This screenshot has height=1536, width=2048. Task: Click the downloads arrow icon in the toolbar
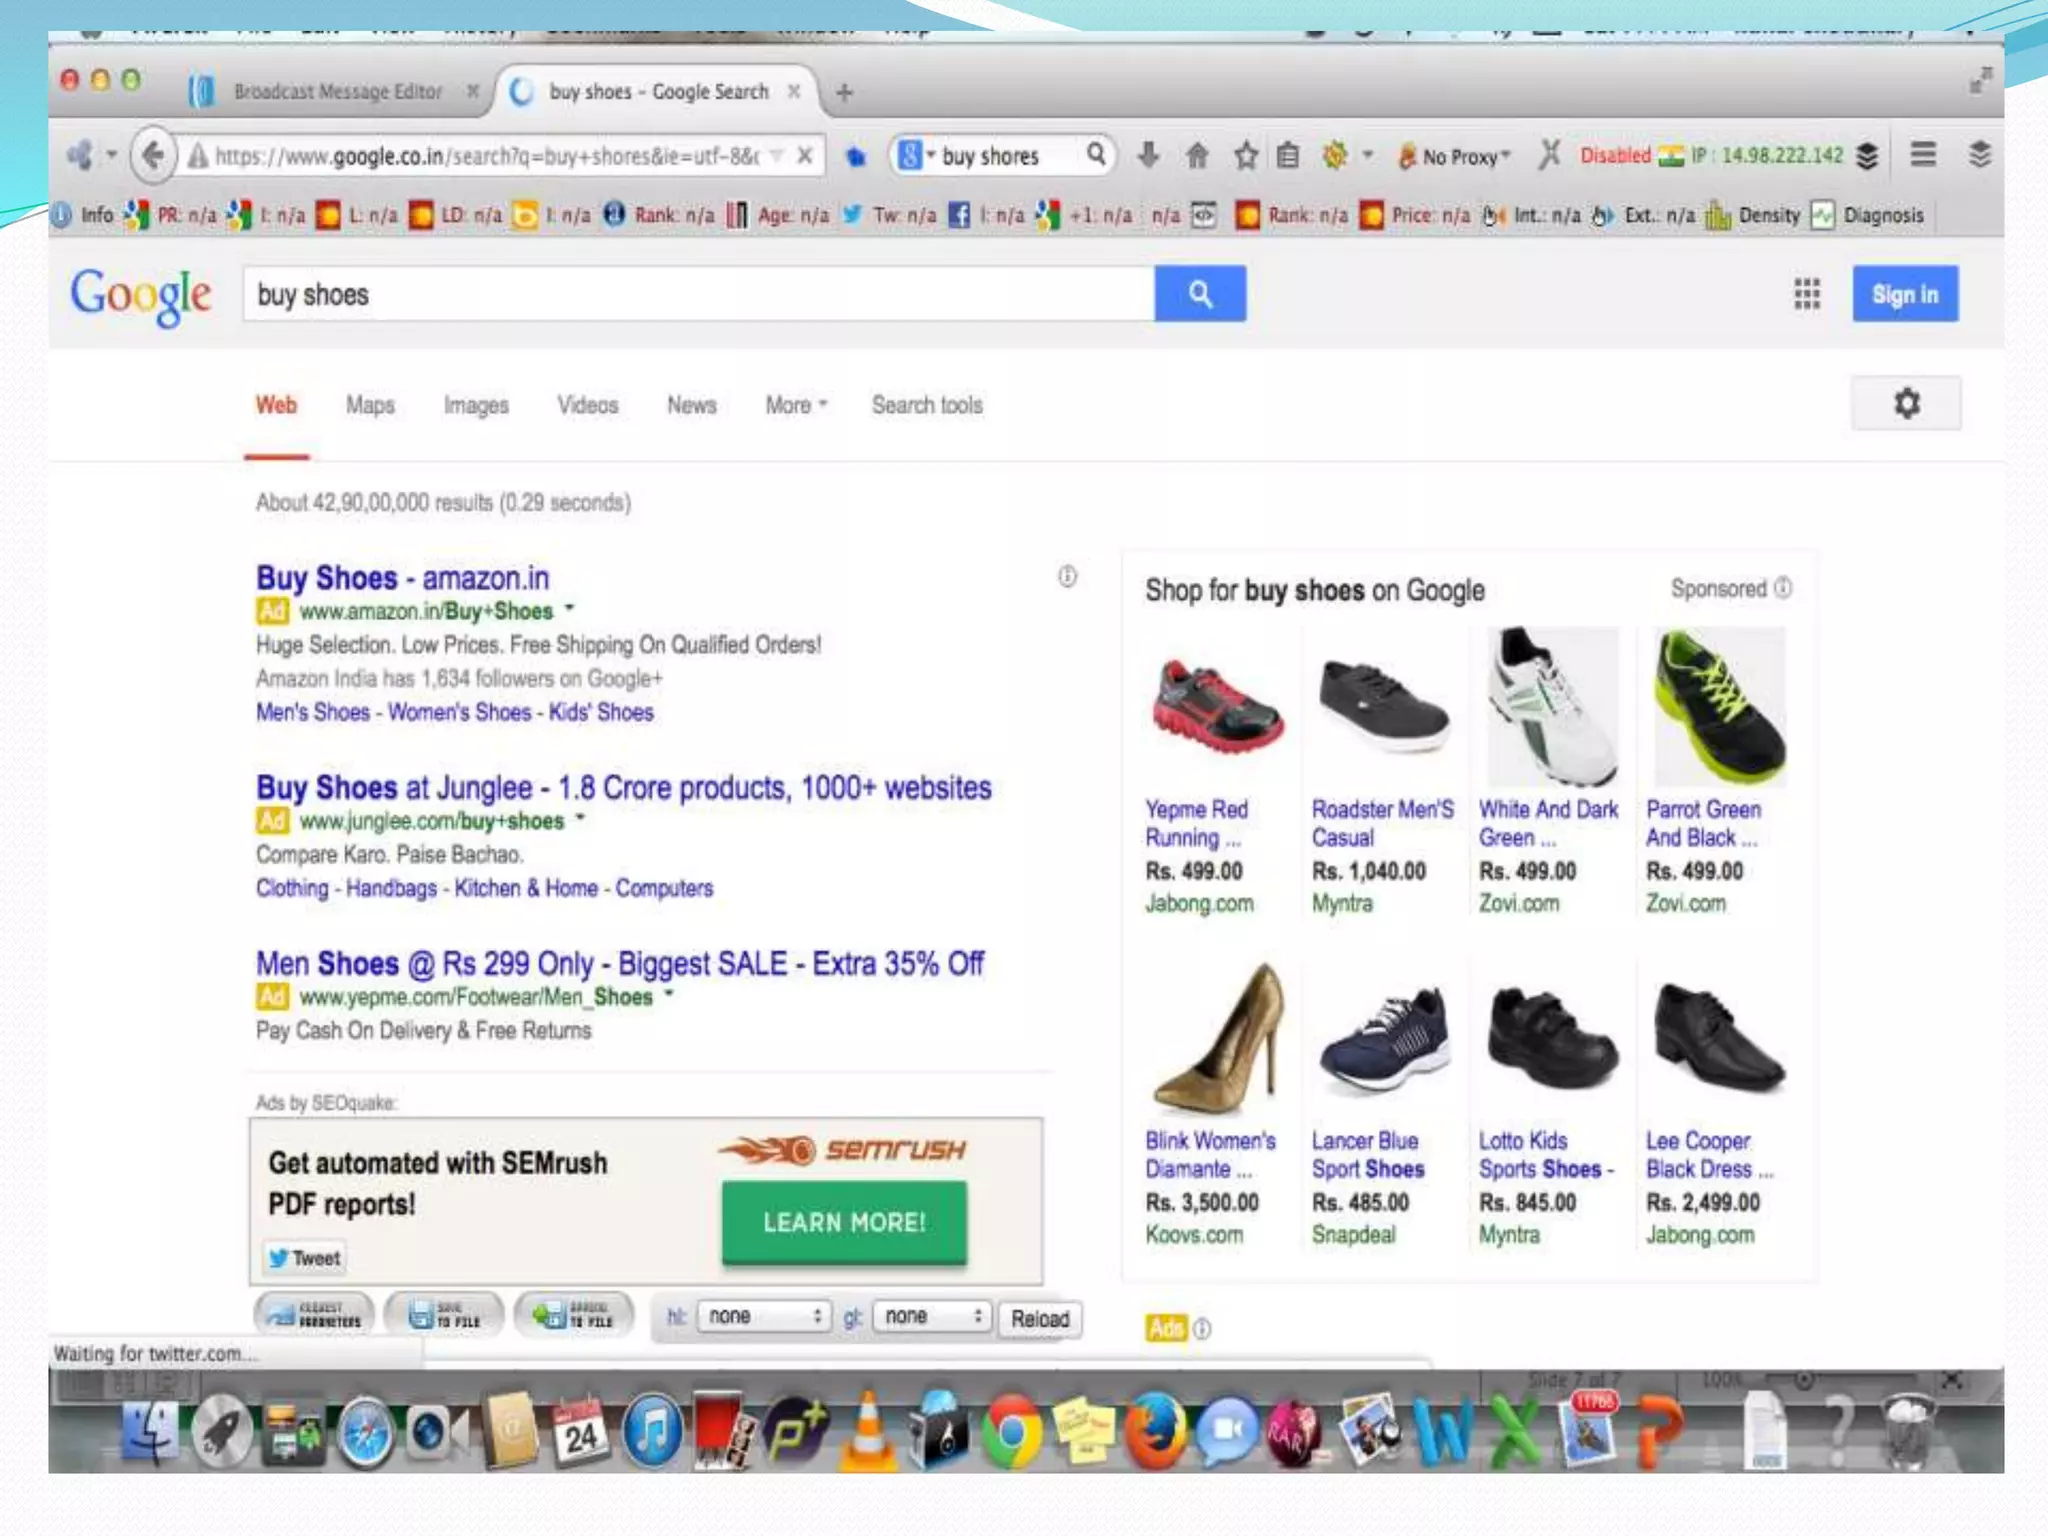pos(1149,155)
